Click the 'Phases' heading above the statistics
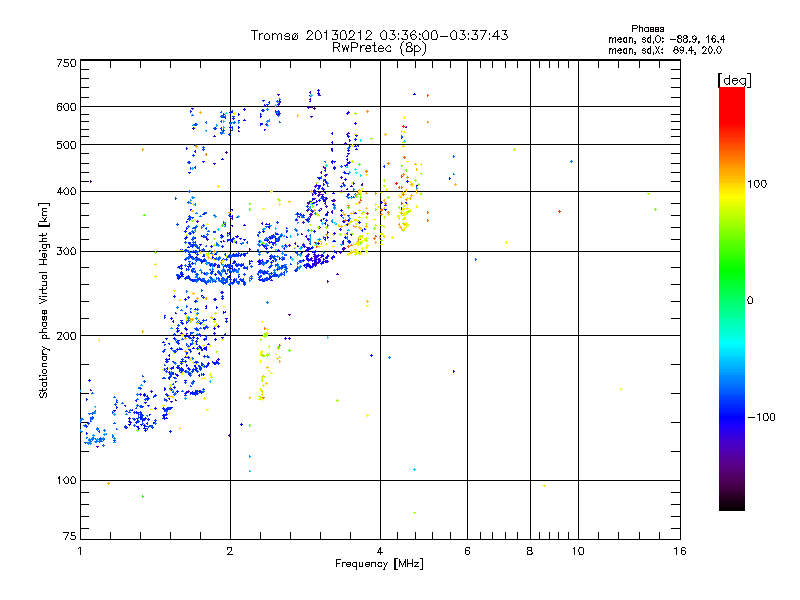 [647, 29]
